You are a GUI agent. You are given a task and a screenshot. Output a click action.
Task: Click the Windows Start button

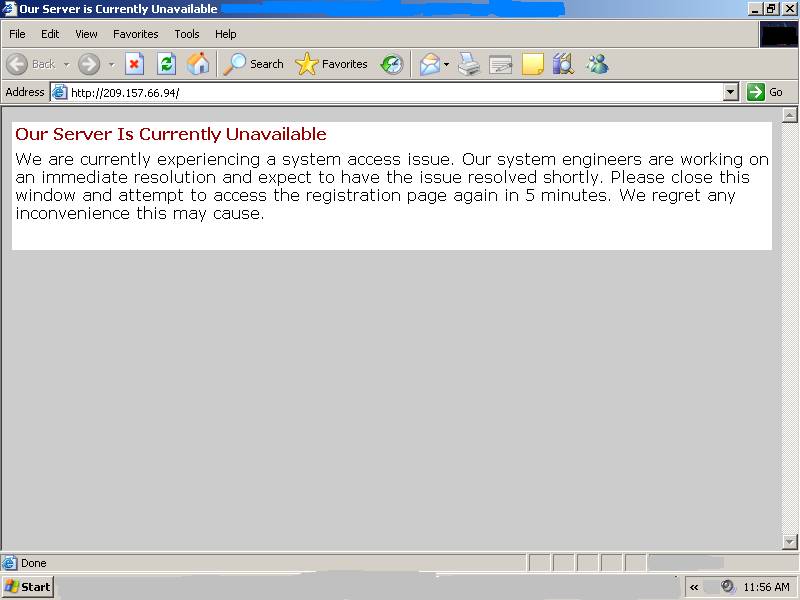click(28, 587)
